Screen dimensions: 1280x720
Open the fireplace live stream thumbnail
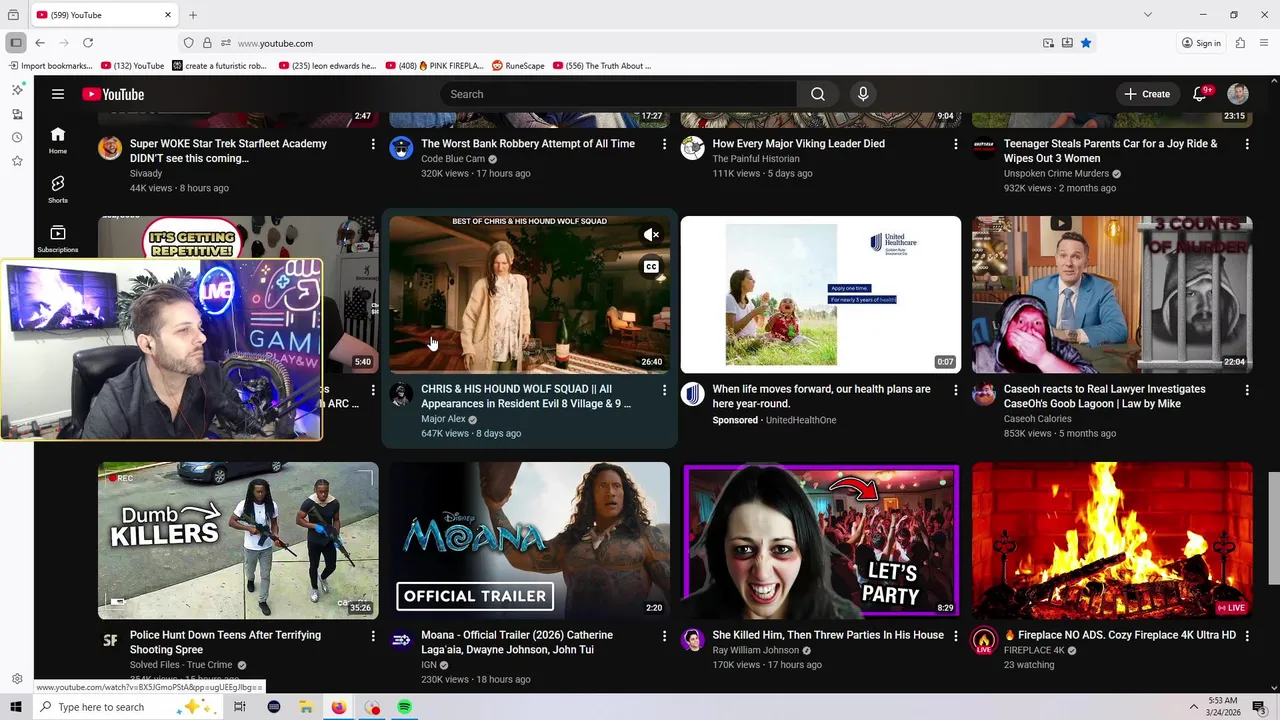click(x=1112, y=541)
